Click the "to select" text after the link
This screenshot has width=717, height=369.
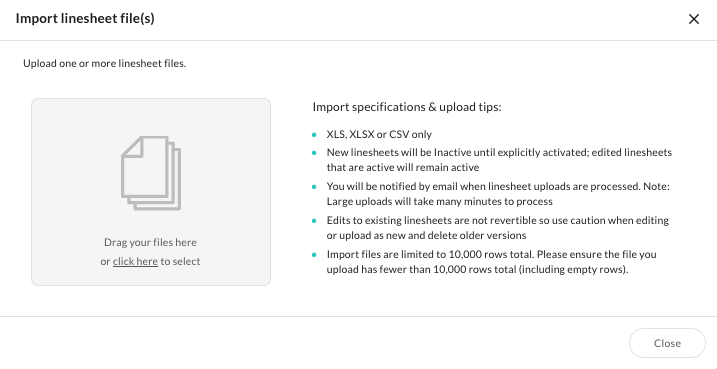pyautogui.click(x=180, y=262)
